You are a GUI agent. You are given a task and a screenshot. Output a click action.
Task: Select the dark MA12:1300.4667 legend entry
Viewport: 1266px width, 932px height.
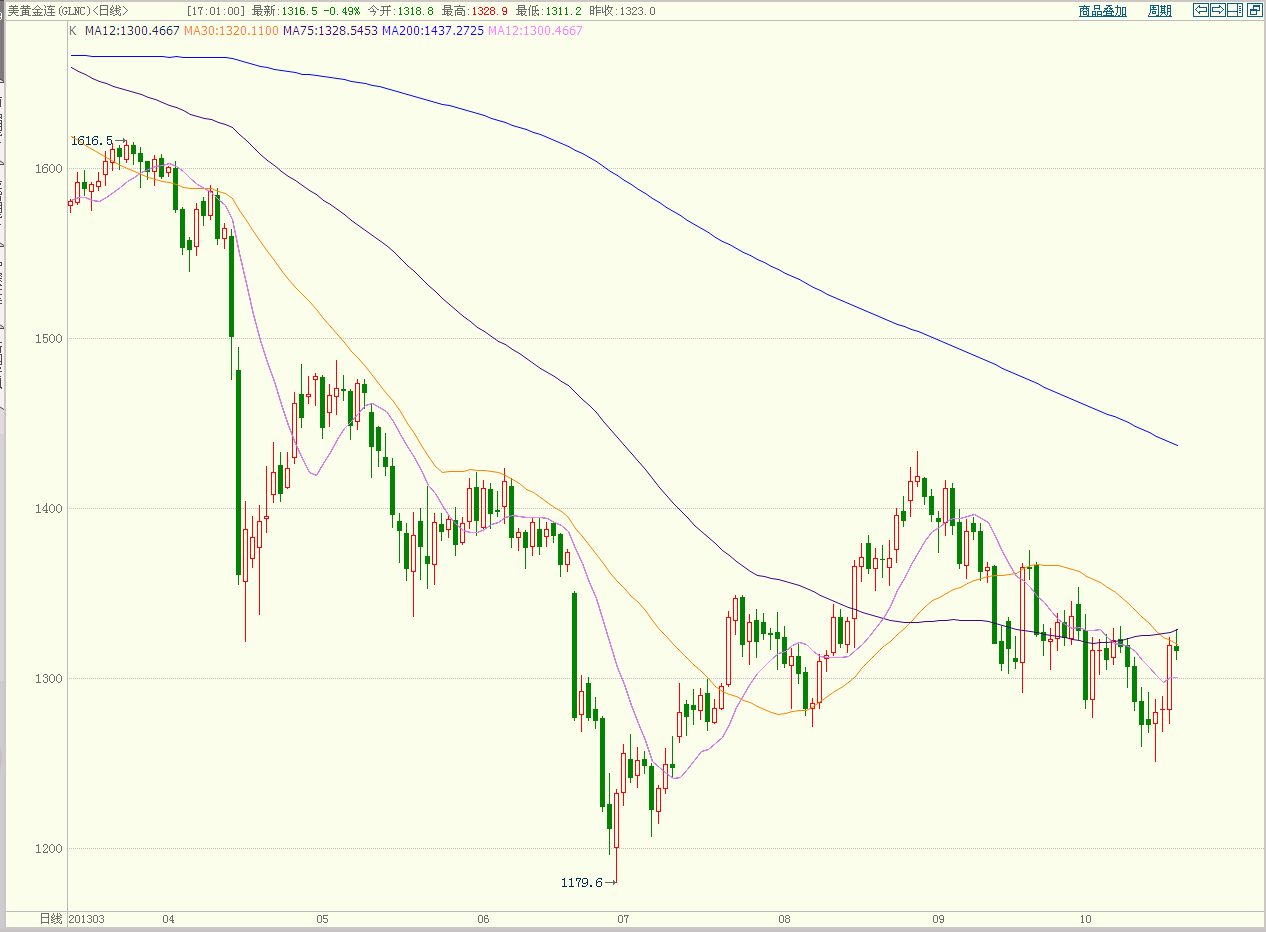[x=132, y=31]
